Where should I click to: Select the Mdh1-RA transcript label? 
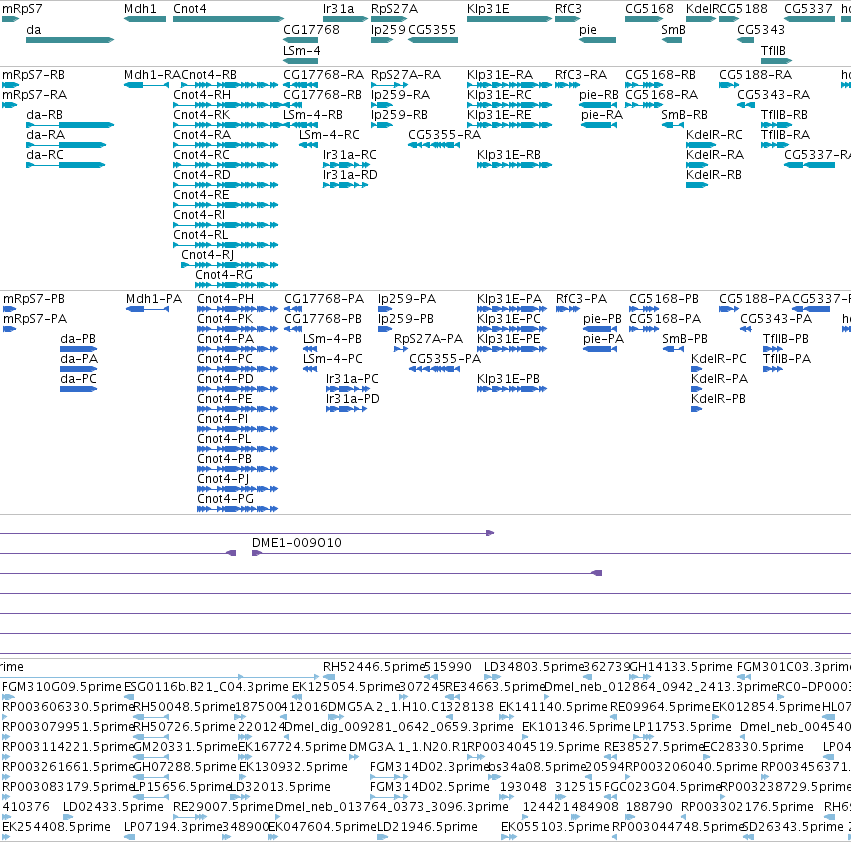click(x=152, y=74)
